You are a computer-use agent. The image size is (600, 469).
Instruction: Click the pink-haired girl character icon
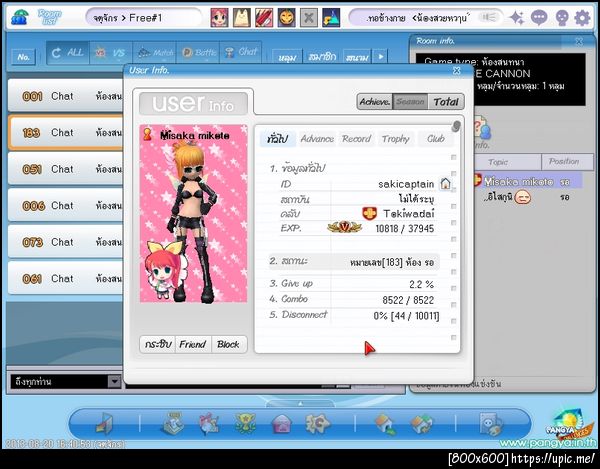219,18
